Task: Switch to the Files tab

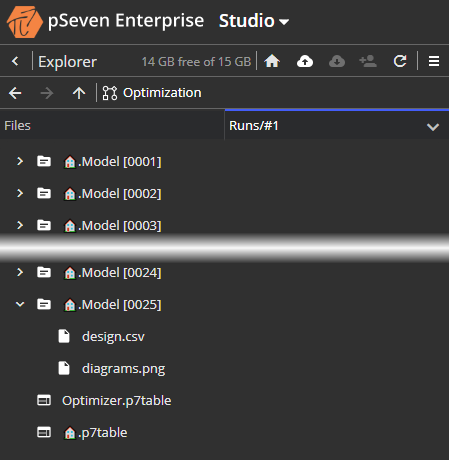Action: [x=112, y=126]
